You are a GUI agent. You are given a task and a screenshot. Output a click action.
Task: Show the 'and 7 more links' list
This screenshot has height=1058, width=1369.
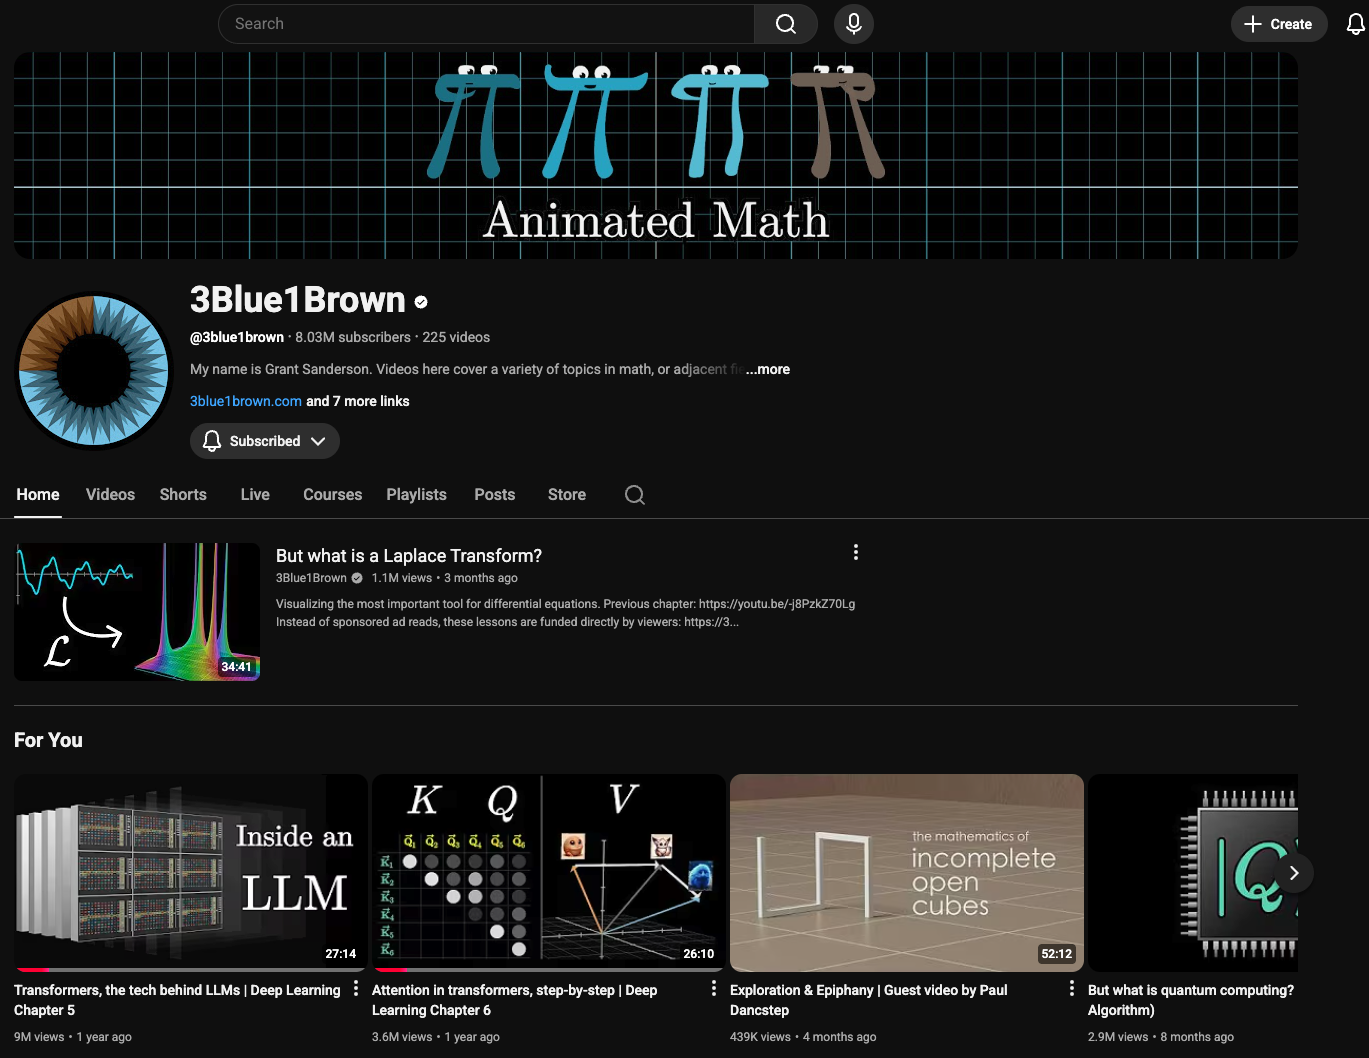[358, 401]
